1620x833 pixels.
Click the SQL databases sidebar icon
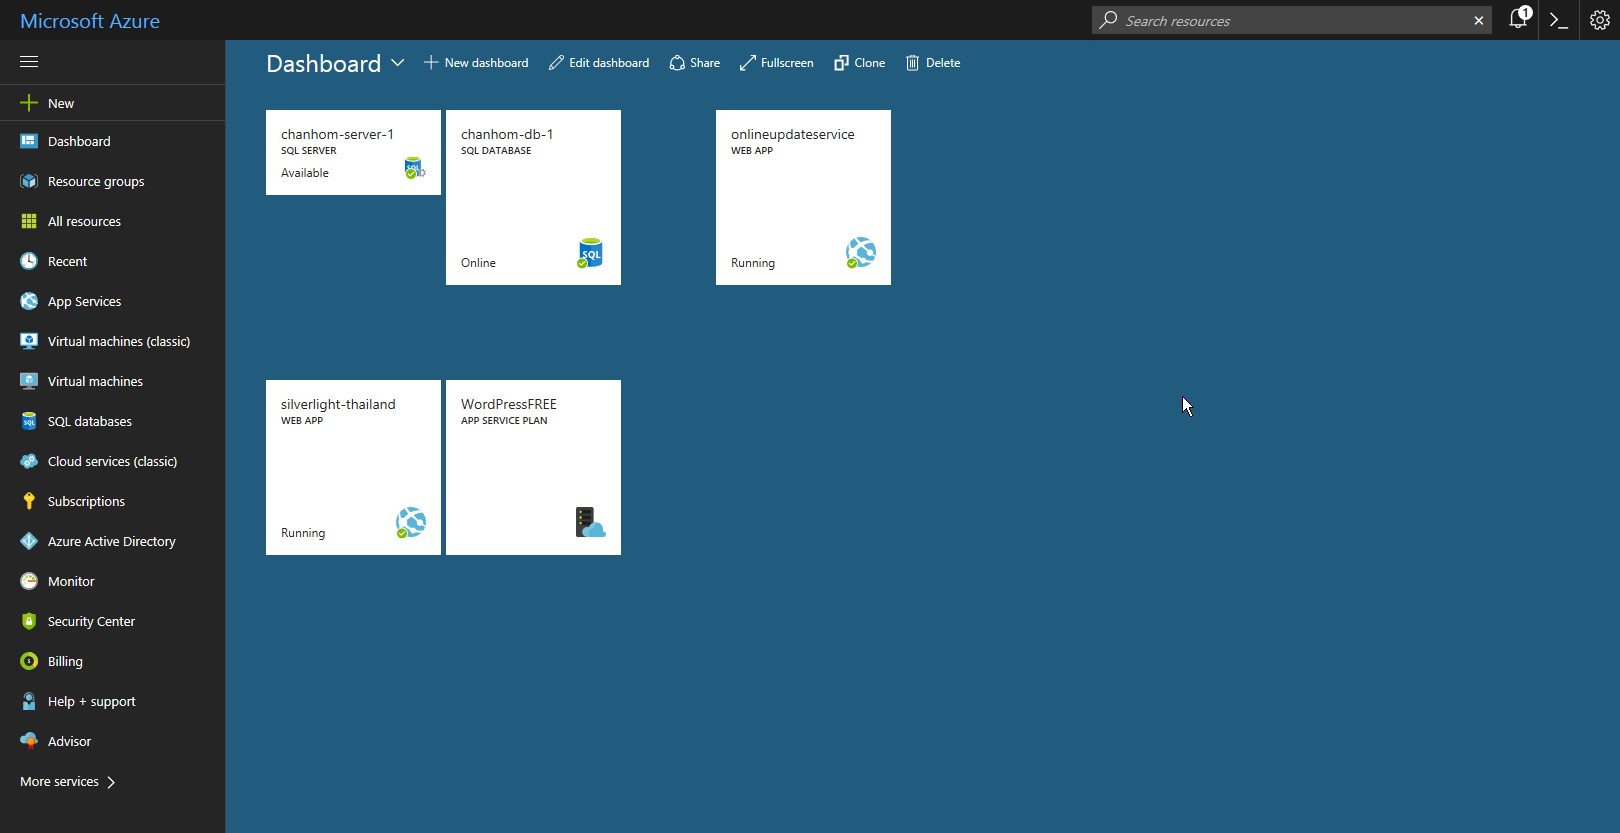(x=29, y=421)
